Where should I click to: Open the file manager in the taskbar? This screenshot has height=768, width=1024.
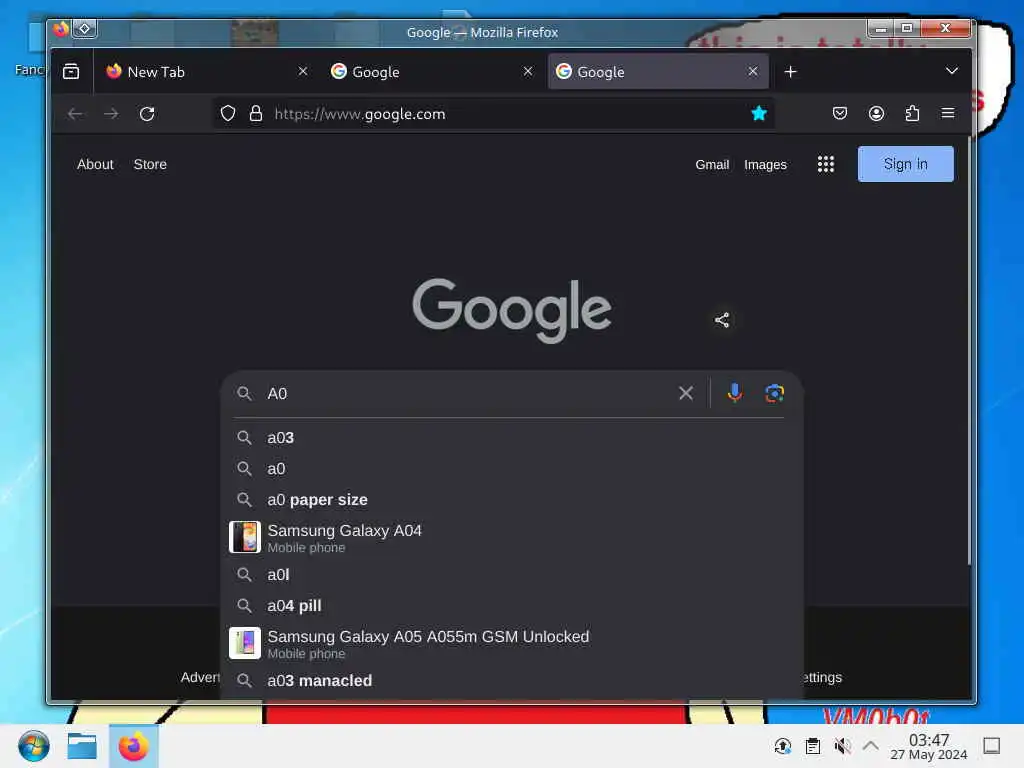(82, 746)
